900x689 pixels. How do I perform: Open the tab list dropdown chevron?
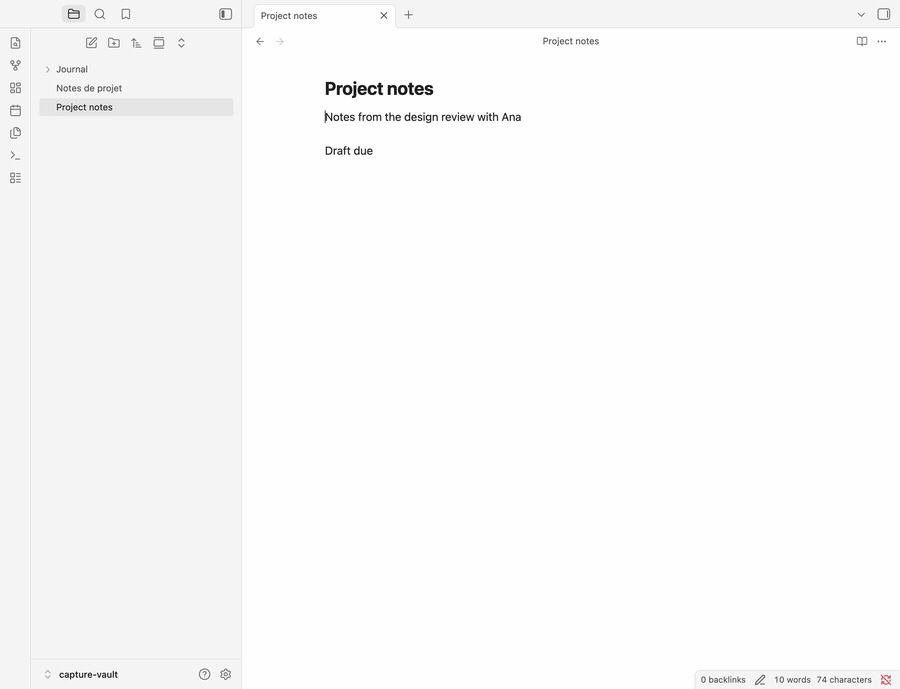pyautogui.click(x=861, y=15)
